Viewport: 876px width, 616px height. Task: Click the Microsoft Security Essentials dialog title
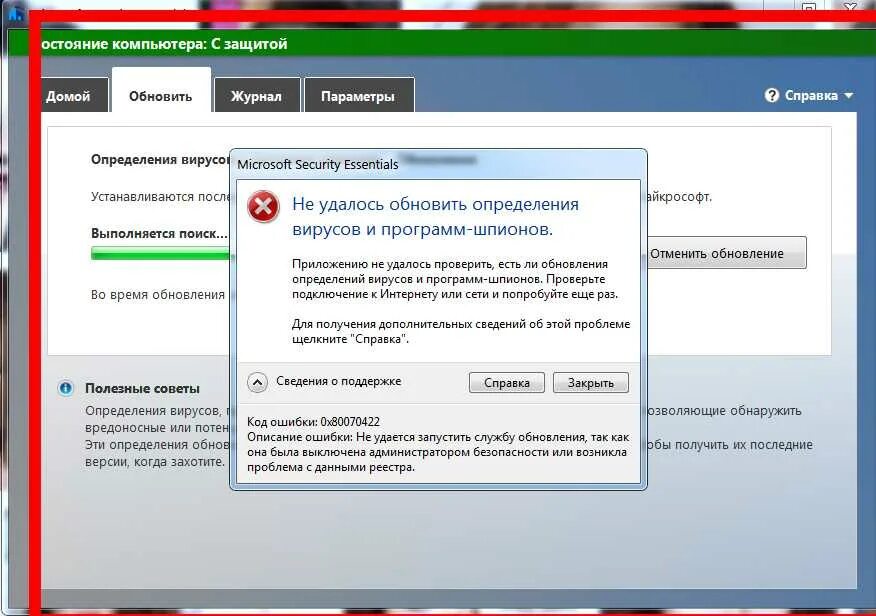pyautogui.click(x=317, y=164)
